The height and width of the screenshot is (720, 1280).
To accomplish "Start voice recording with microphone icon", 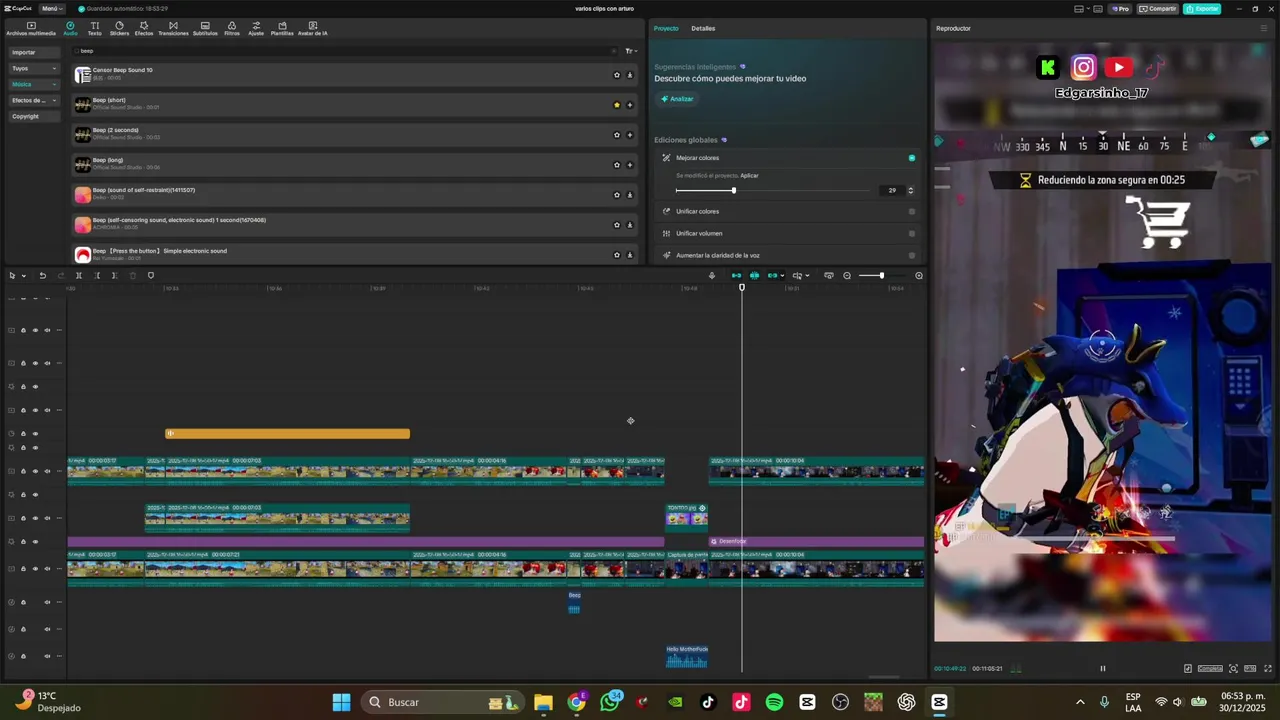I will [712, 276].
